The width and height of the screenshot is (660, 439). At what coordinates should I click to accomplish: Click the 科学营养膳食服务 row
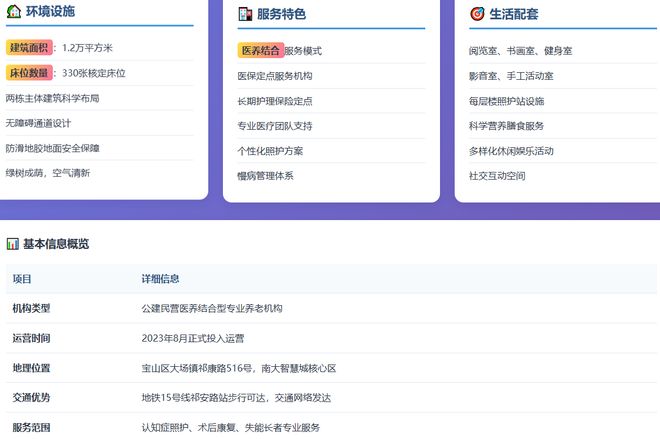click(563, 126)
